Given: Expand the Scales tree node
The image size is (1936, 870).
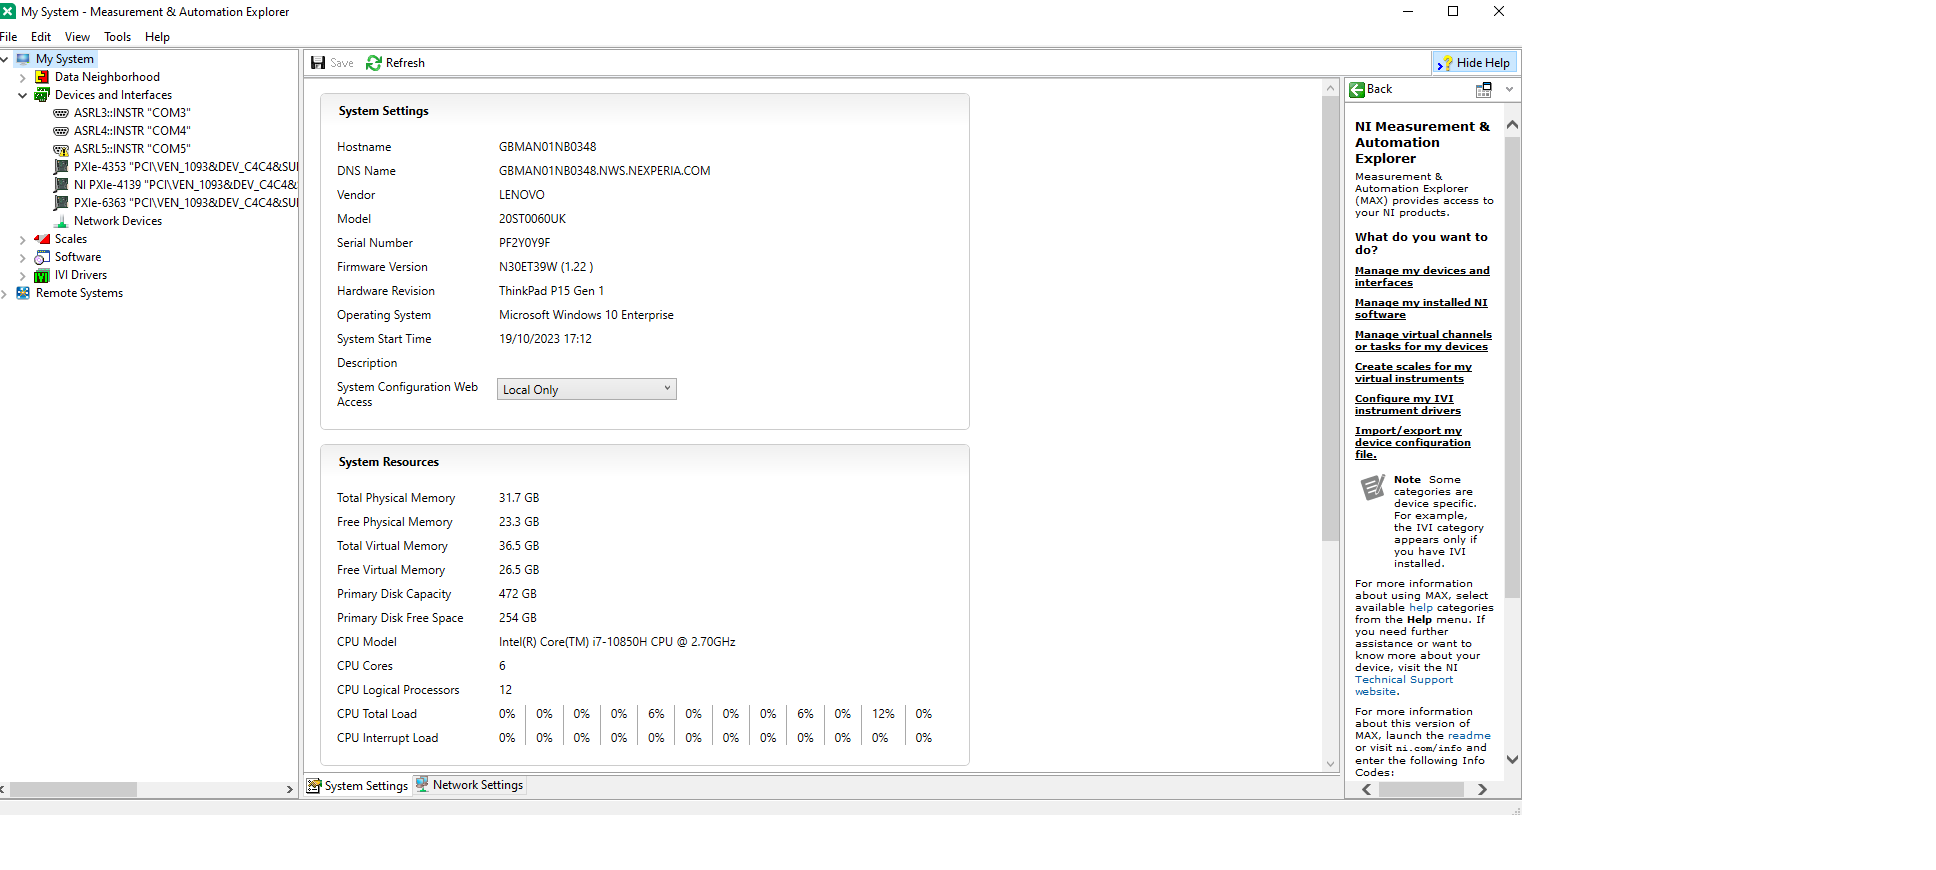Looking at the screenshot, I should [22, 240].
